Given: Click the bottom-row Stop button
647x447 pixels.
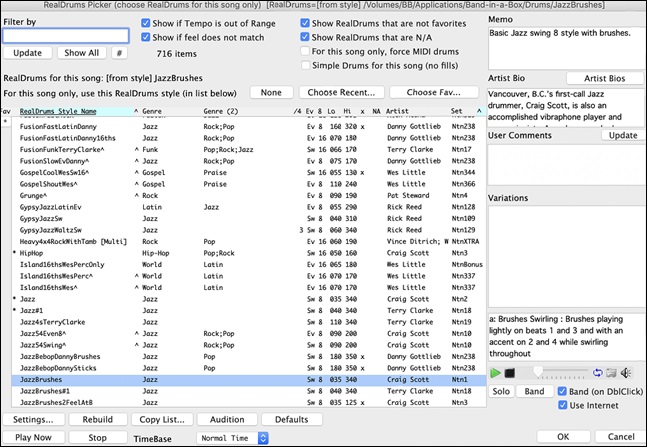Looking at the screenshot, I should coord(98,438).
